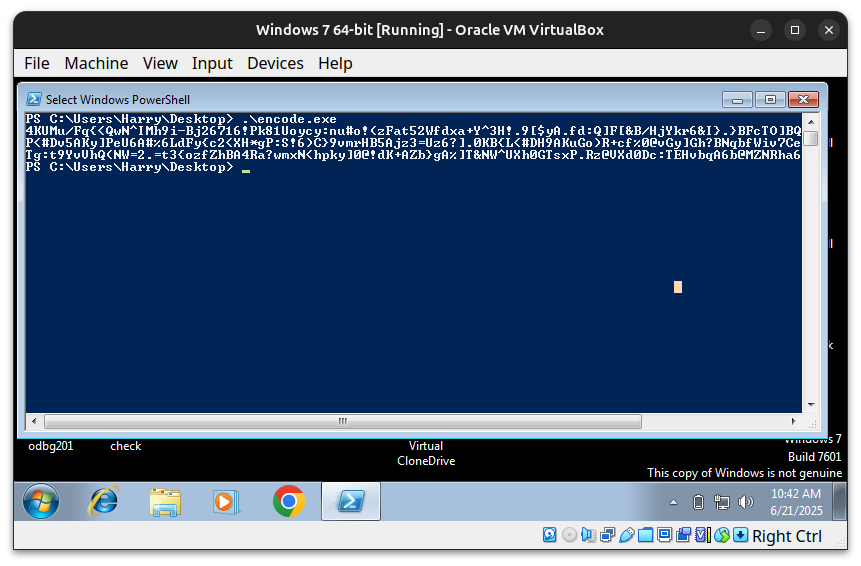
Task: Open the Windows Start orb
Action: coord(41,501)
